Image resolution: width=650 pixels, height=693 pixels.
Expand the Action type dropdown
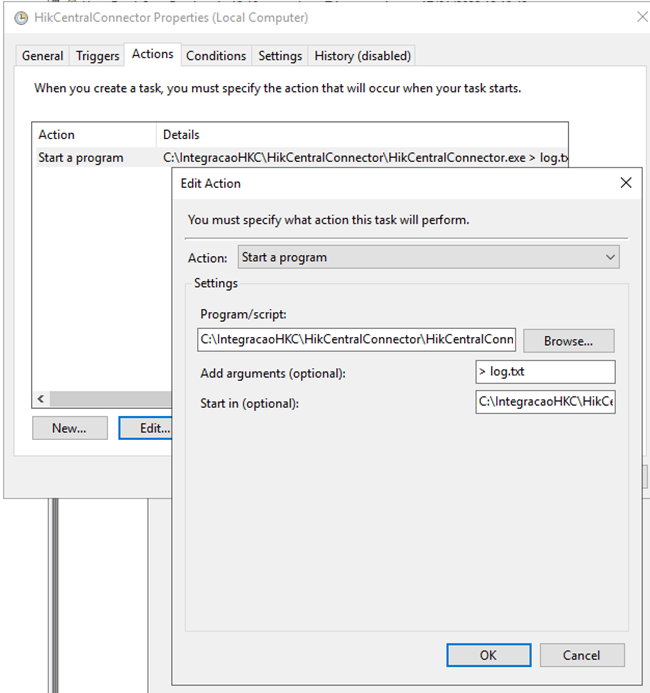[429, 257]
